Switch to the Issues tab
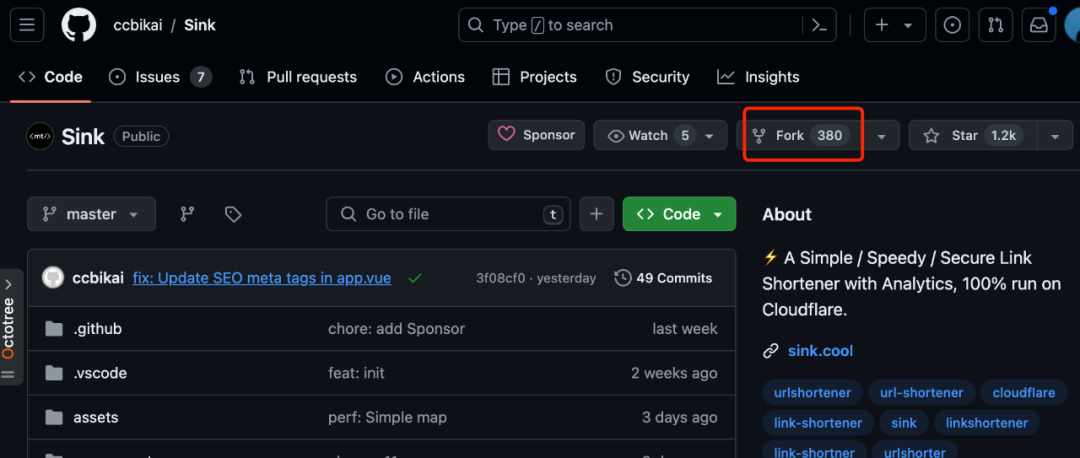The width and height of the screenshot is (1080, 458). tap(160, 77)
